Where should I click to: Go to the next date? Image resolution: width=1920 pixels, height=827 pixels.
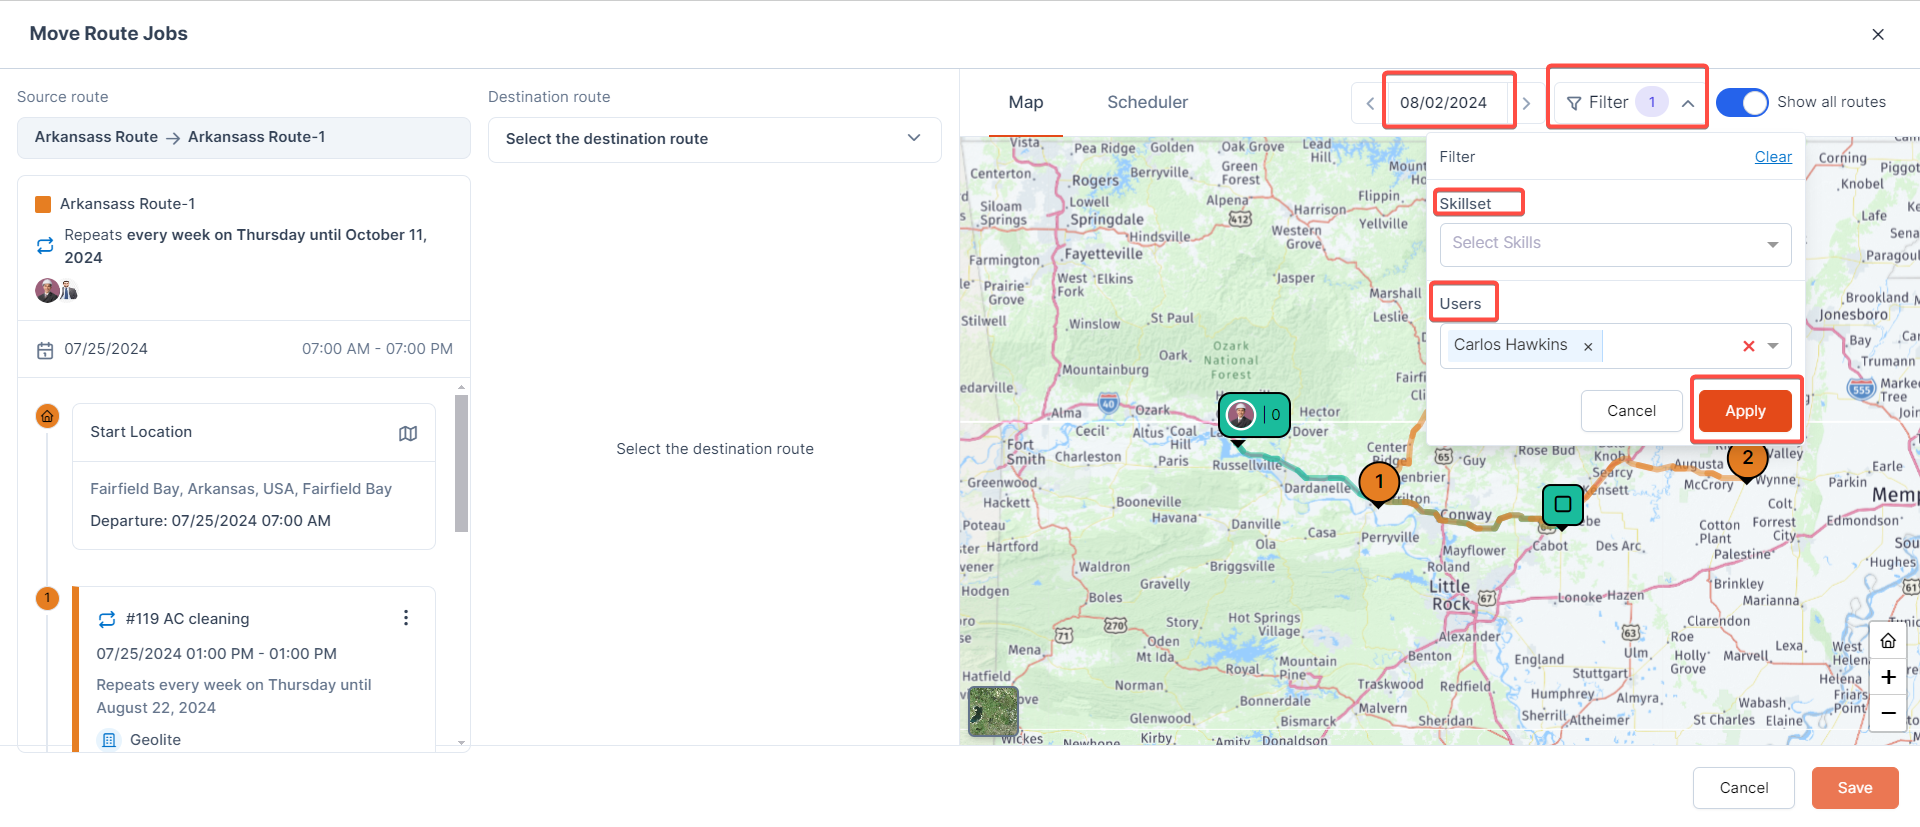(1526, 103)
